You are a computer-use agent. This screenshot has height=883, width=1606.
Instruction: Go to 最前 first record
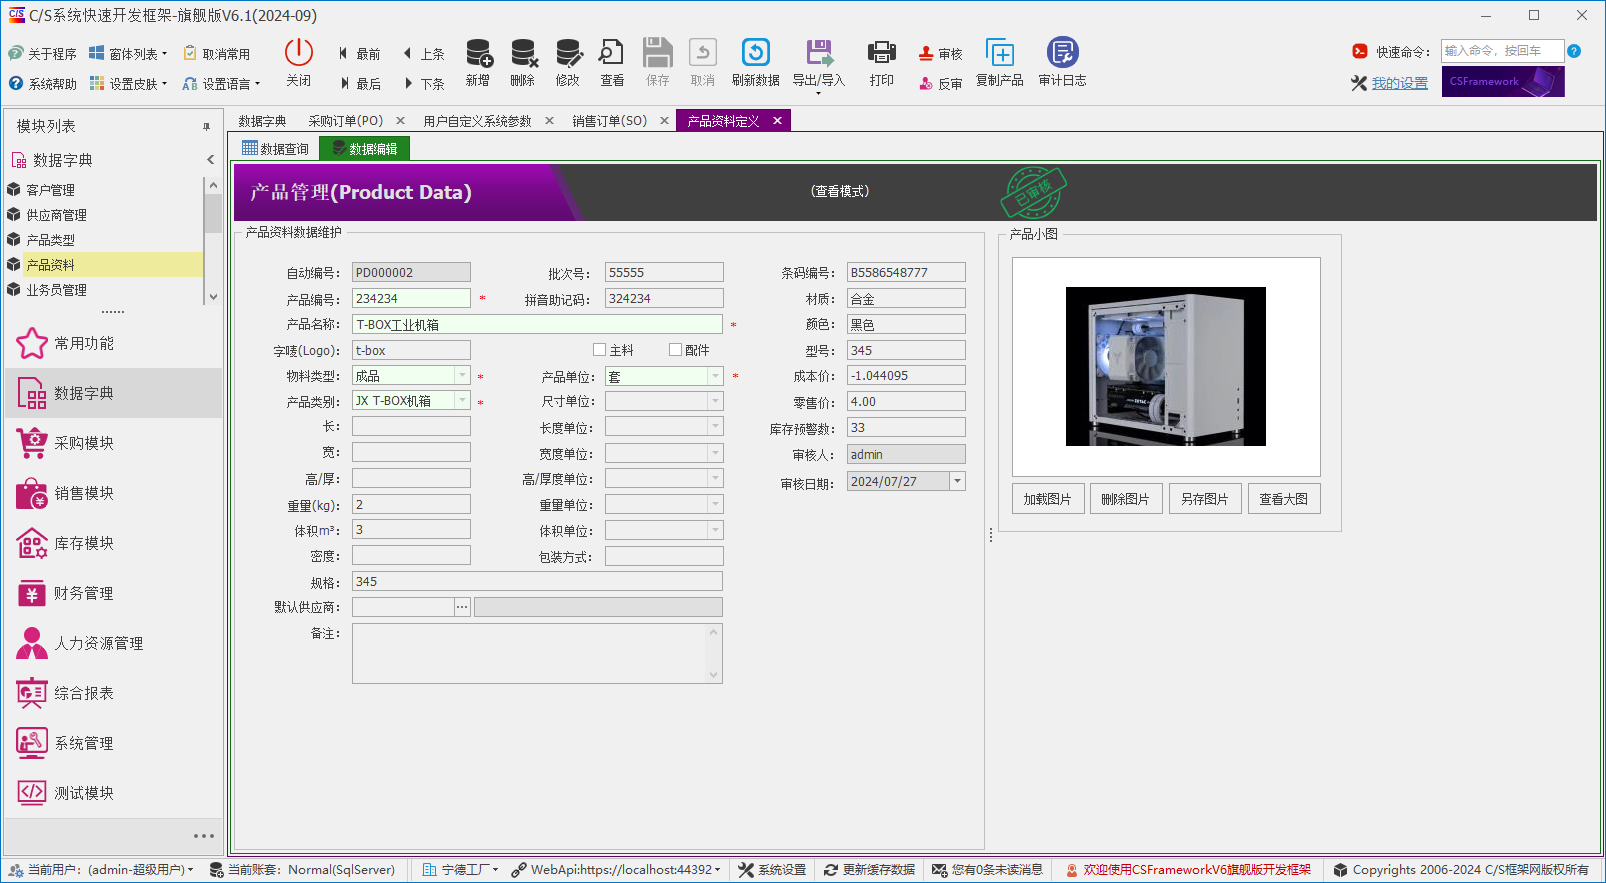point(359,54)
